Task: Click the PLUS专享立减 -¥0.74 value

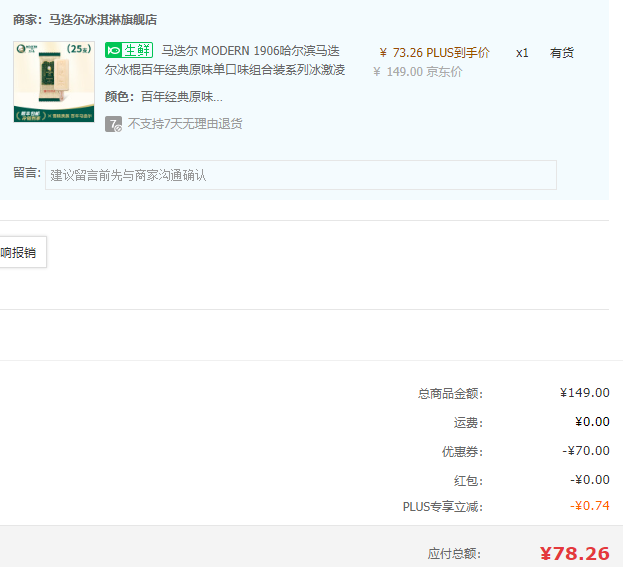Action: (x=590, y=506)
